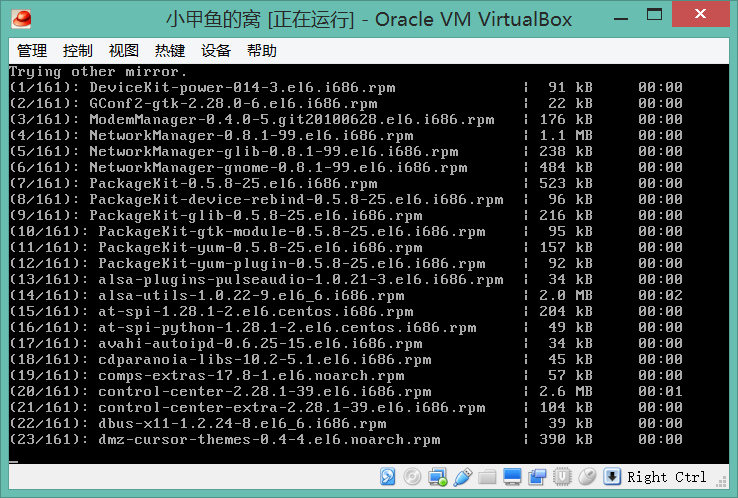Click the hard disk activity icon
This screenshot has width=738, height=498.
click(387, 477)
